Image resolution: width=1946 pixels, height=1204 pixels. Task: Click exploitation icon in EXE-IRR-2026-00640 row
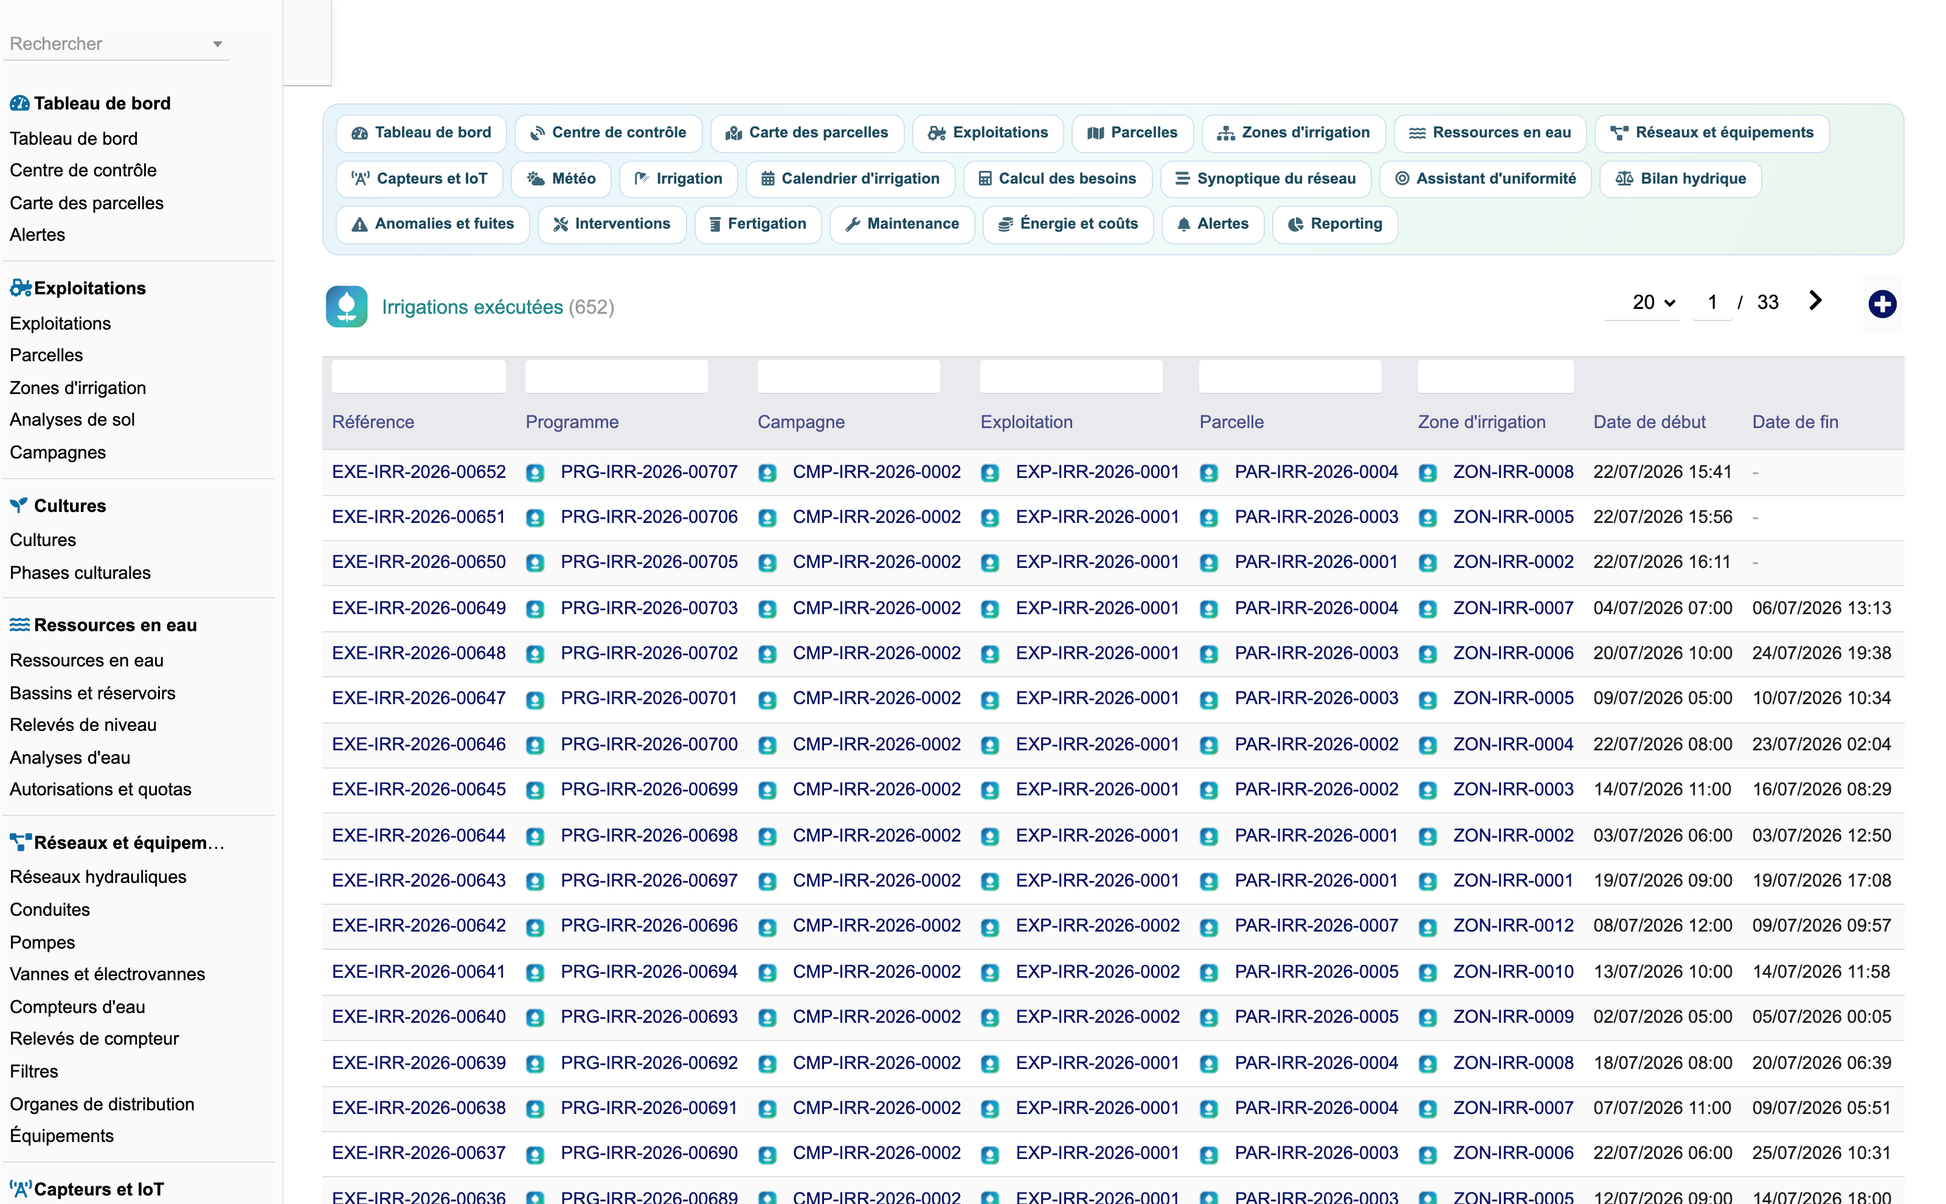tap(990, 1018)
